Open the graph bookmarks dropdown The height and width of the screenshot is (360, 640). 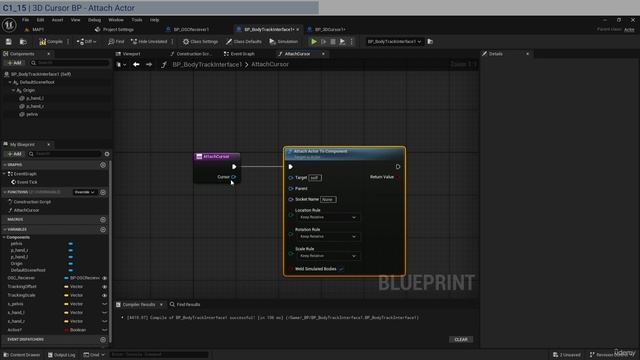tap(121, 64)
